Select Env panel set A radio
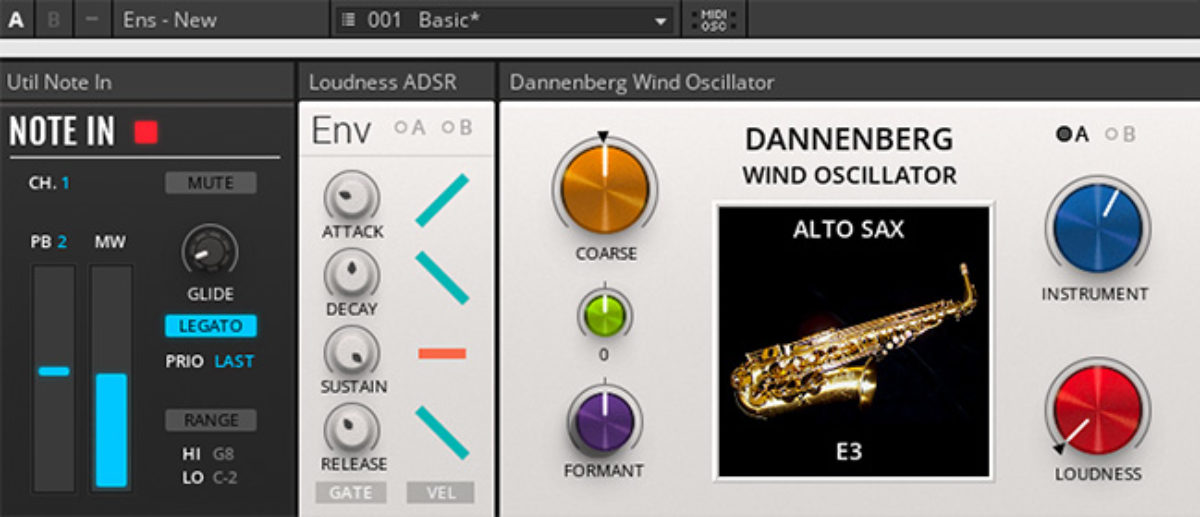 (401, 128)
